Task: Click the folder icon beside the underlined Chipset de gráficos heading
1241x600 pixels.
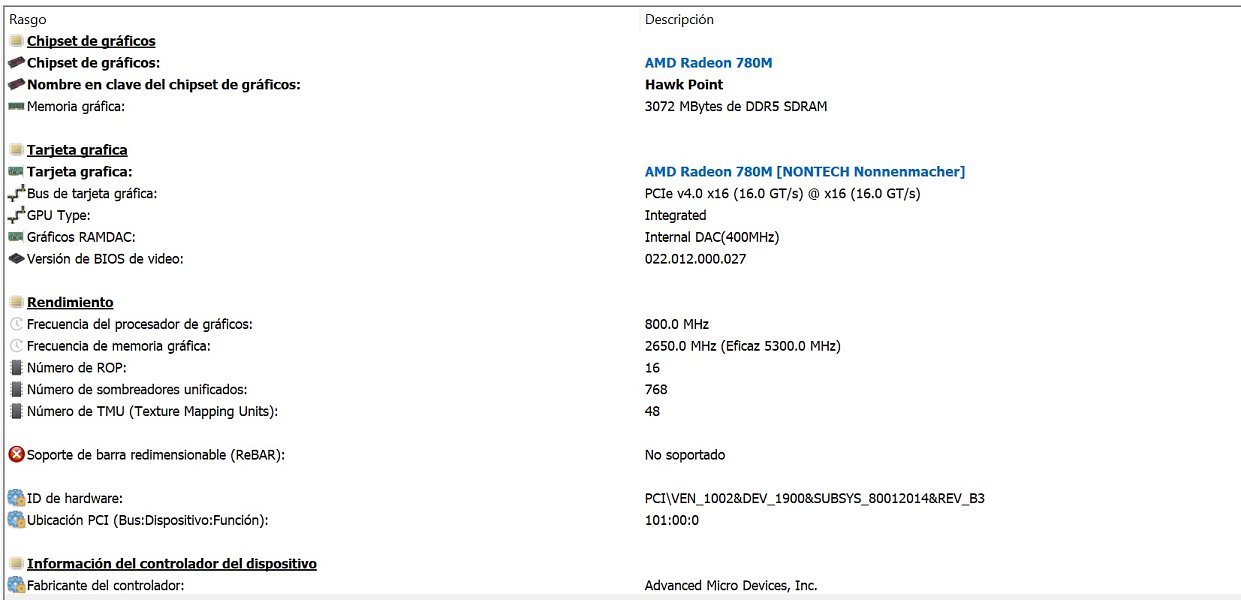Action: [16, 41]
